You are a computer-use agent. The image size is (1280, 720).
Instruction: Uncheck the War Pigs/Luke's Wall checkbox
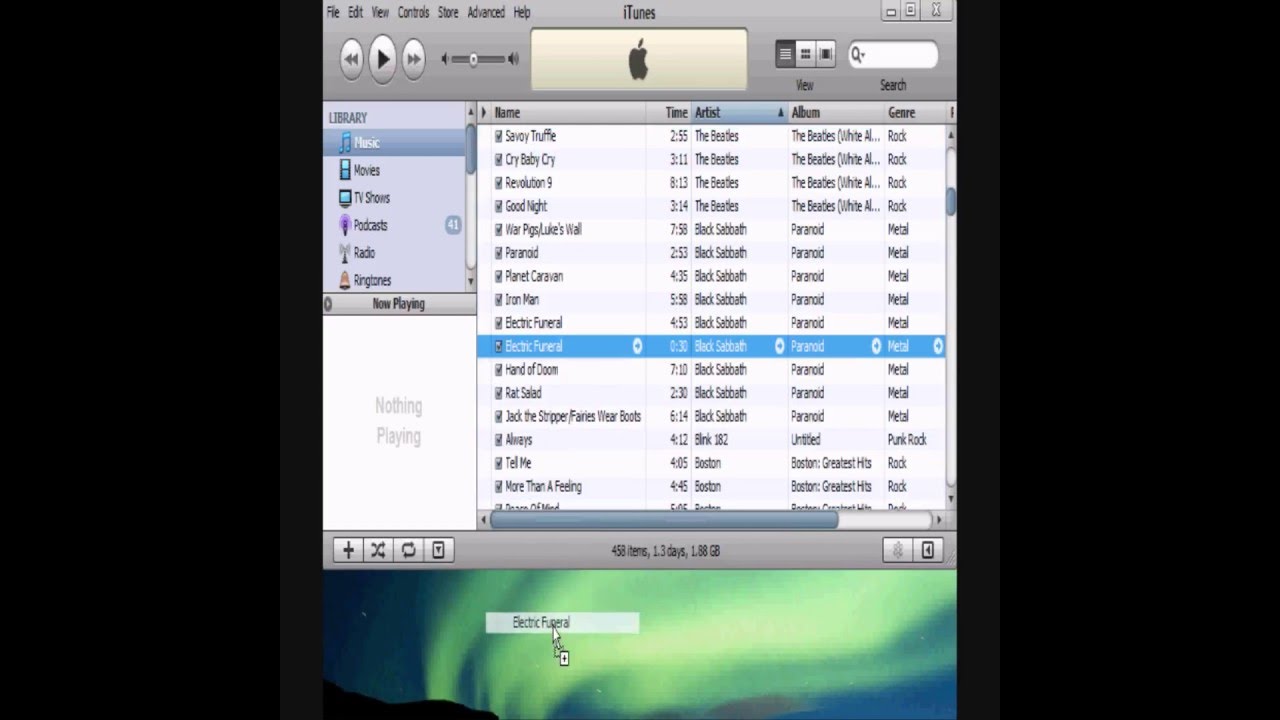(x=499, y=229)
